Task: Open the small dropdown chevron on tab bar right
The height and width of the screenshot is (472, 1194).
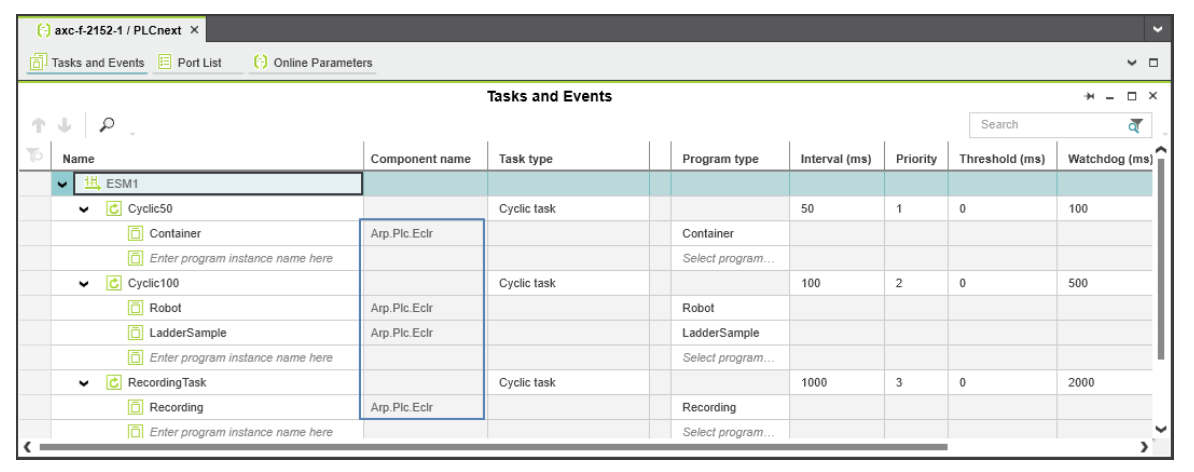Action: pyautogui.click(x=1132, y=62)
